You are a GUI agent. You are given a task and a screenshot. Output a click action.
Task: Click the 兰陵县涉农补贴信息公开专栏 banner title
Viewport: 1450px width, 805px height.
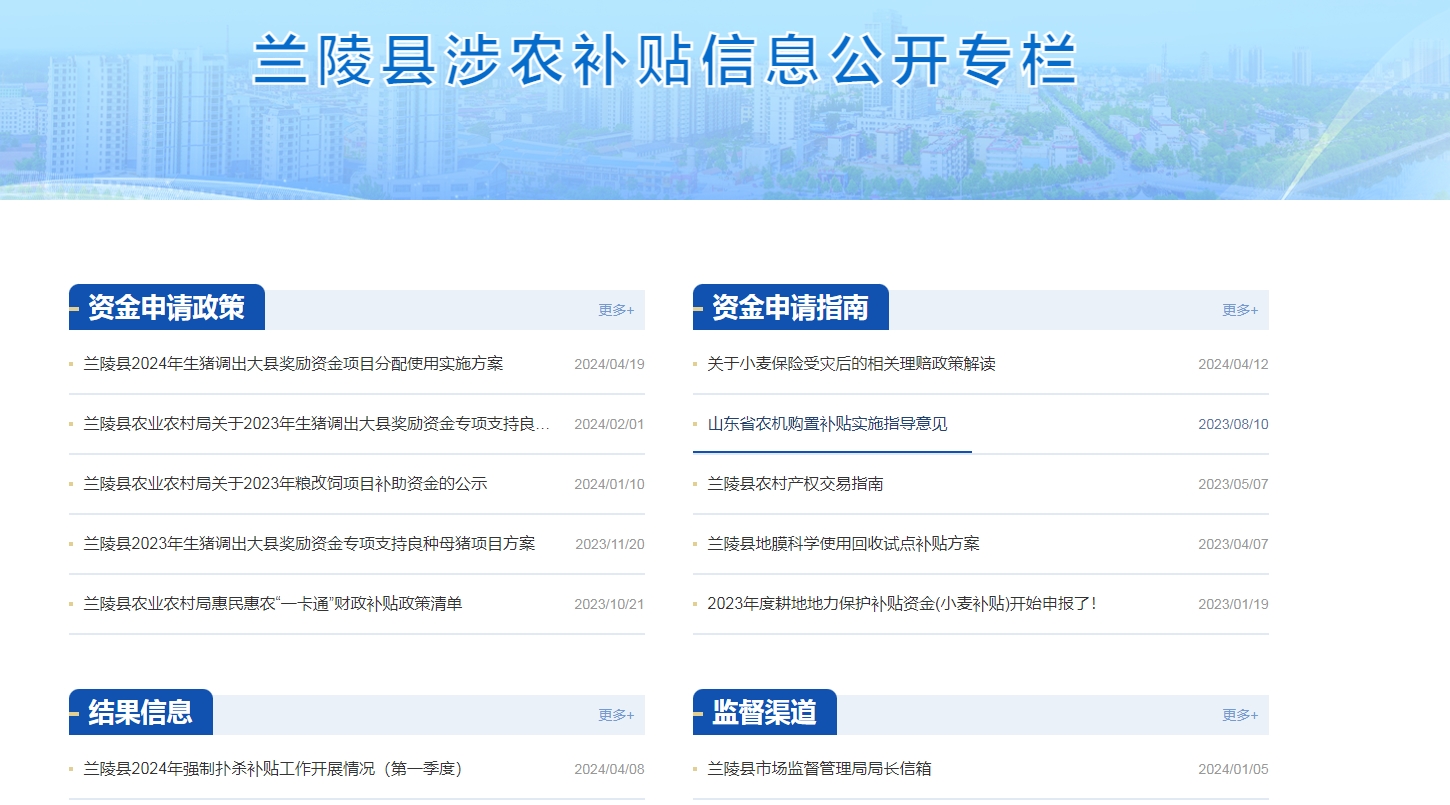[665, 60]
